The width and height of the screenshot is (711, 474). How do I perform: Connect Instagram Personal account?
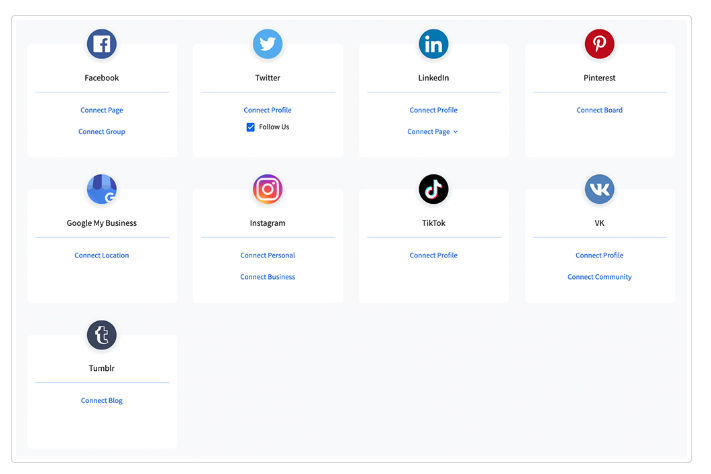(268, 255)
